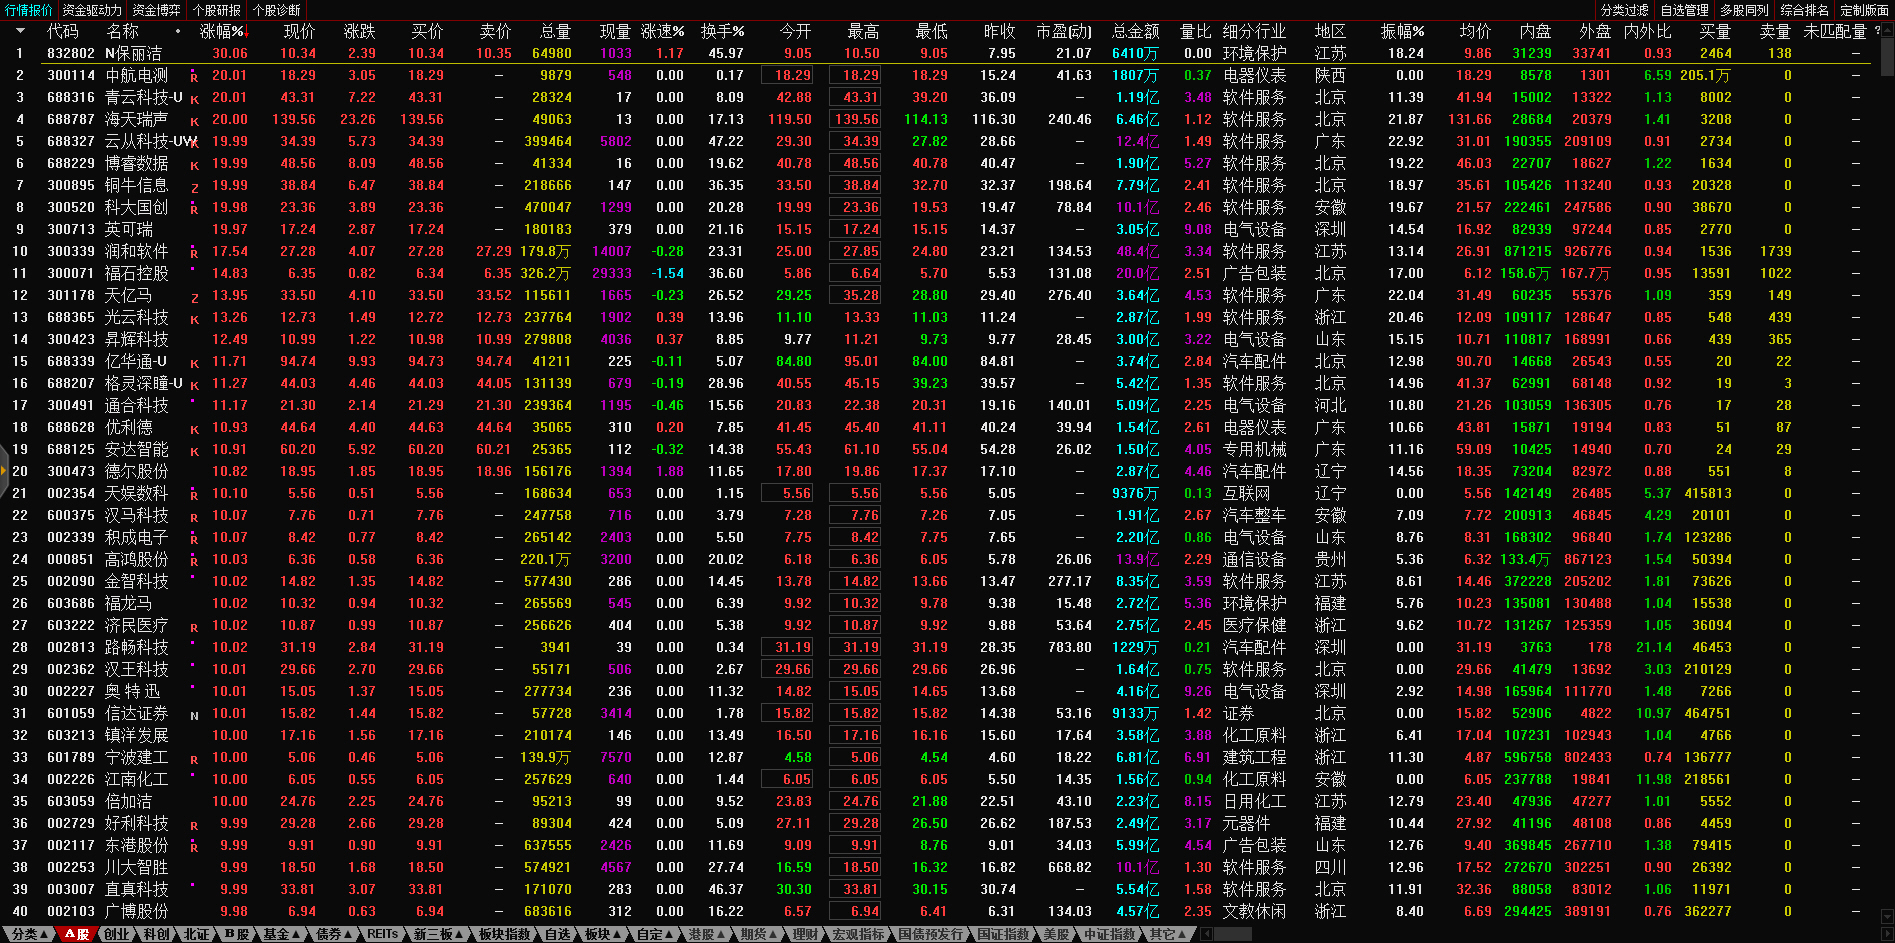Sort by the 涨幅% column header
This screenshot has width=1895, height=943.
click(222, 32)
